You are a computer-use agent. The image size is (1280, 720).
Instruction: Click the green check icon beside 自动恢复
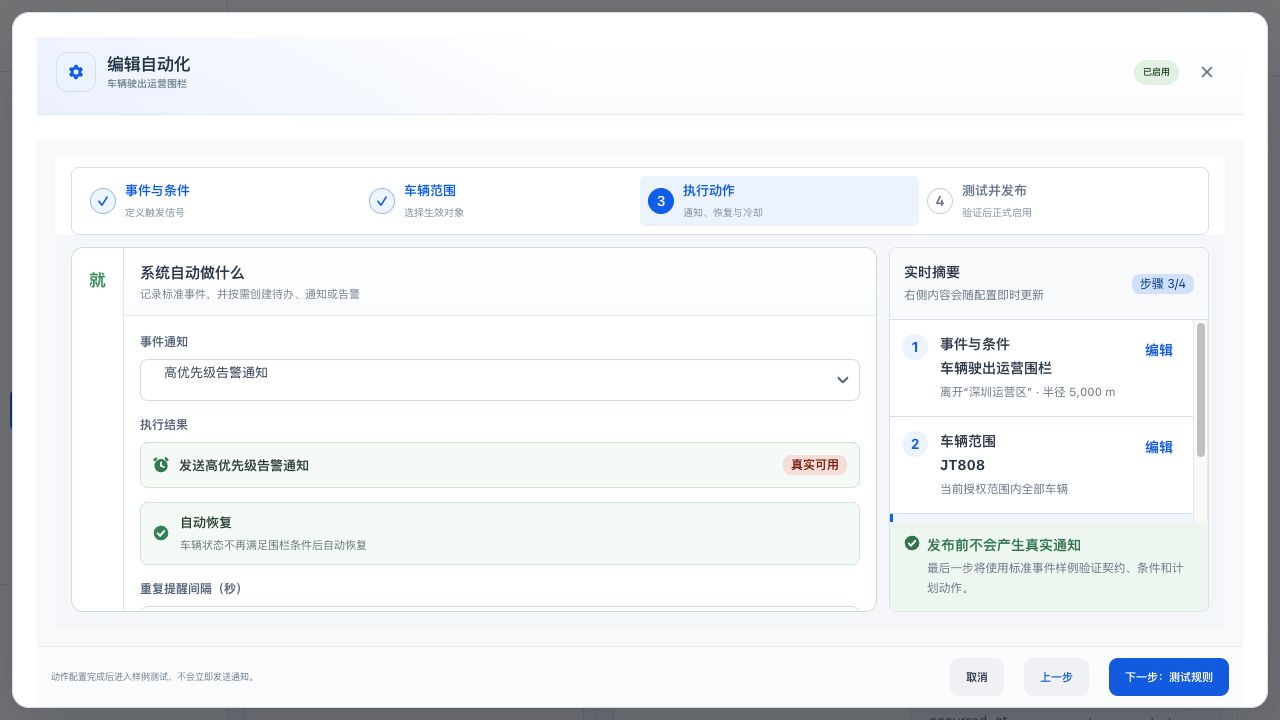coord(161,533)
